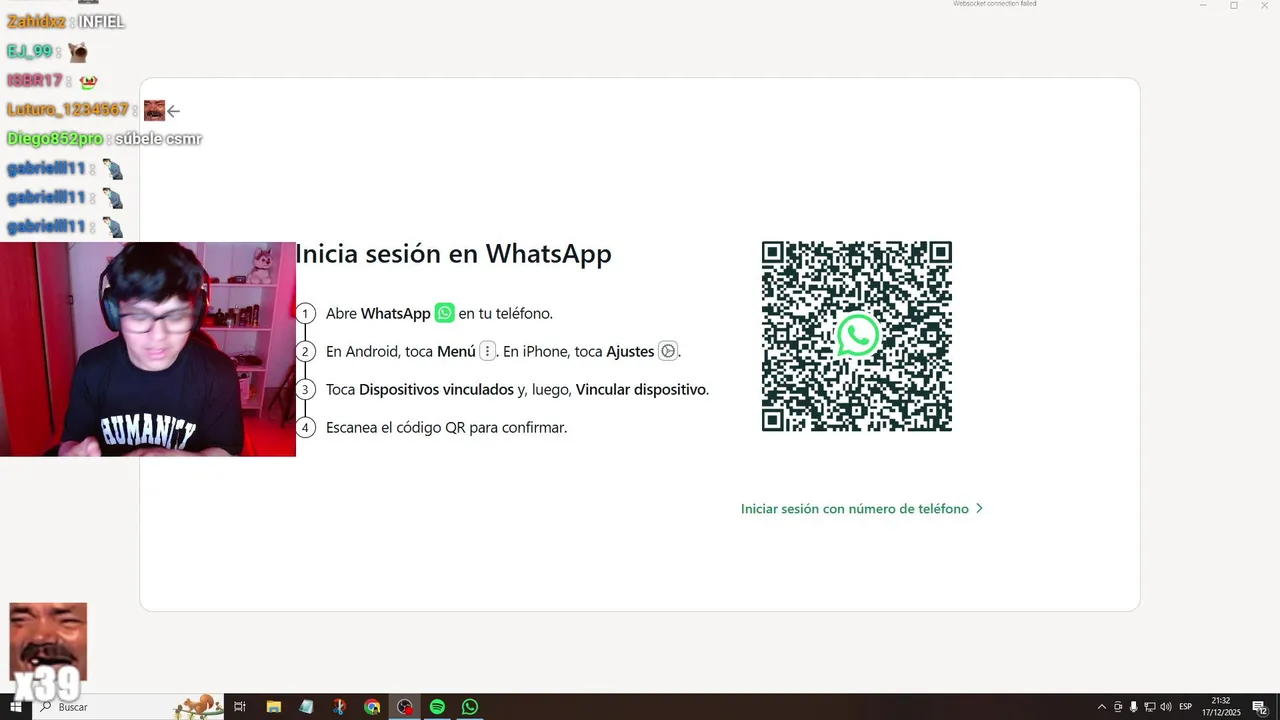Screen dimensions: 1280x720
Task: Maximize the WhatsApp window
Action: (x=1233, y=5)
